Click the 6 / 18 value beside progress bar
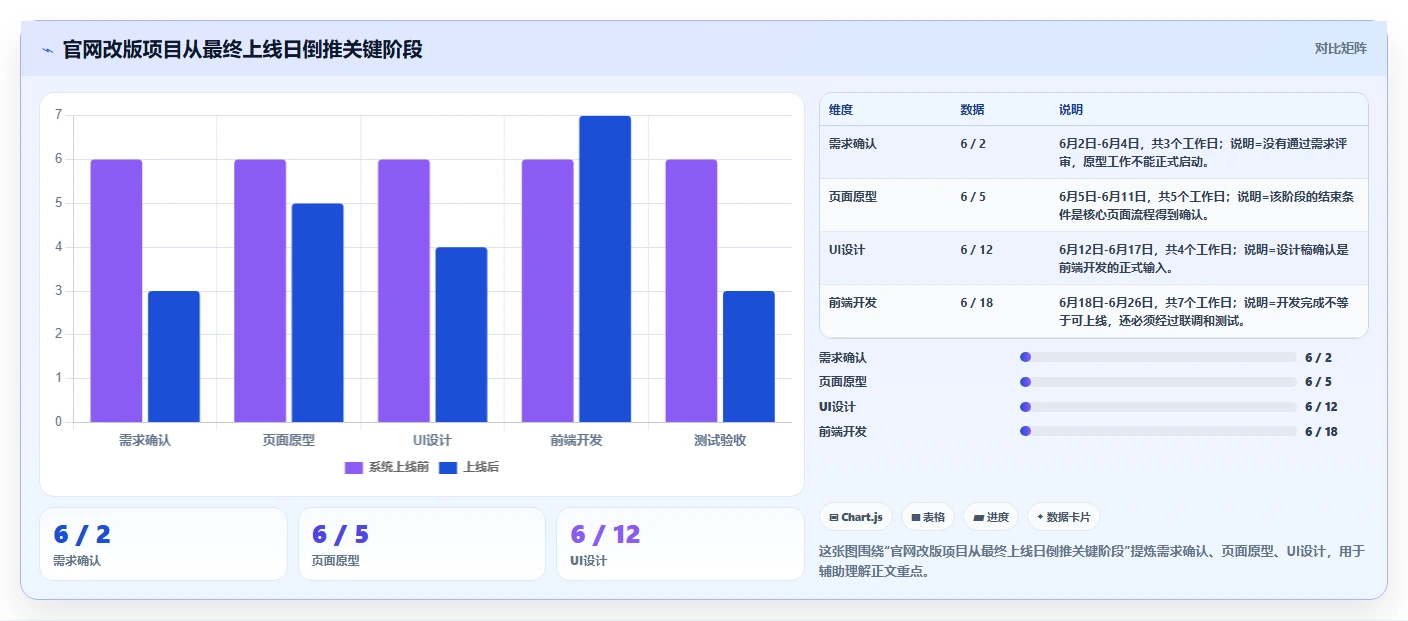 click(x=1321, y=432)
